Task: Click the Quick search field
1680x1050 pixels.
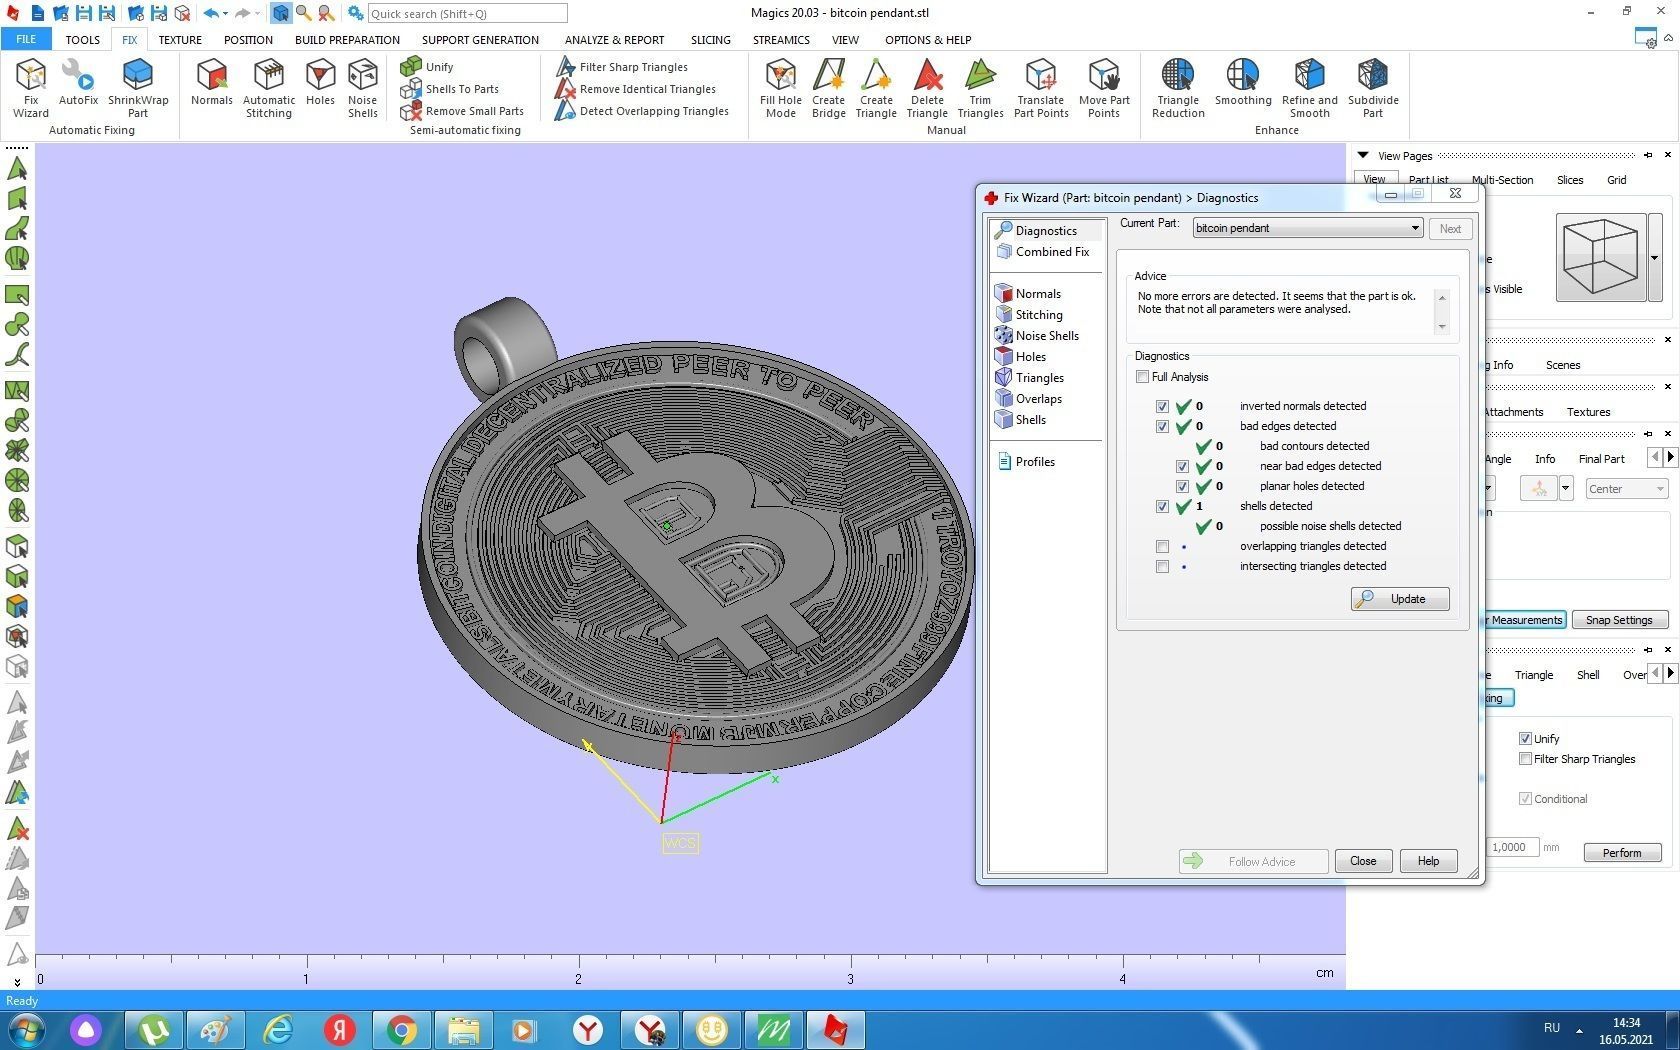Action: tap(467, 14)
